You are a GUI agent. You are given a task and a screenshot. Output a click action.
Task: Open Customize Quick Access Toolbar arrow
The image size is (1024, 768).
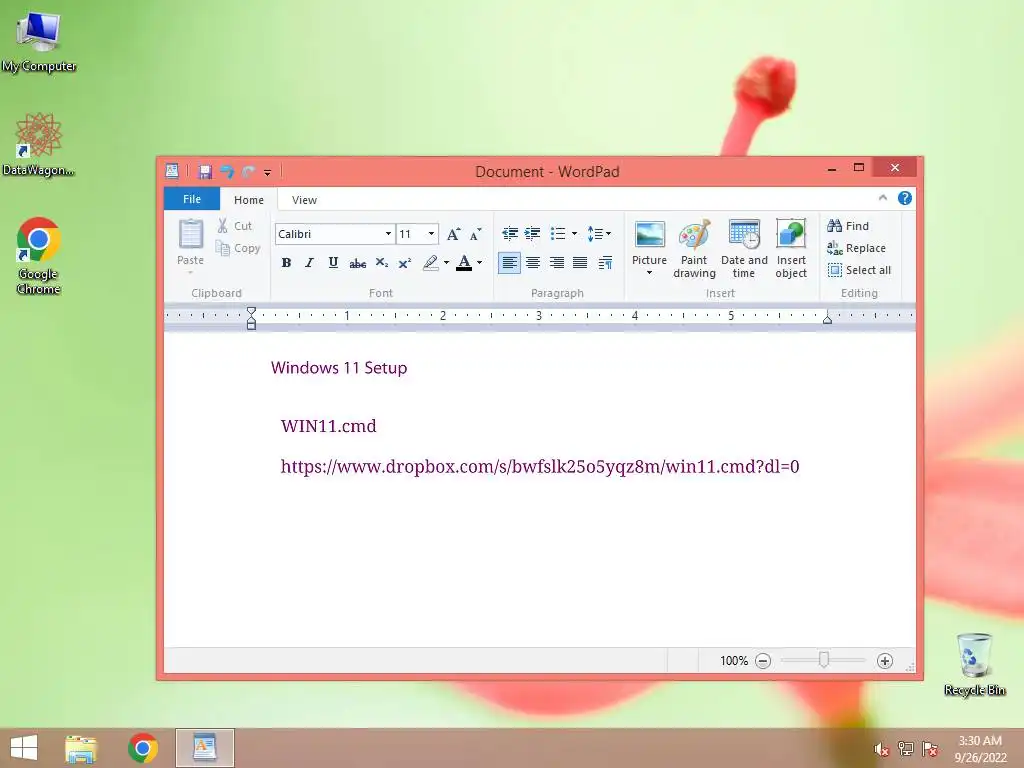coord(267,172)
